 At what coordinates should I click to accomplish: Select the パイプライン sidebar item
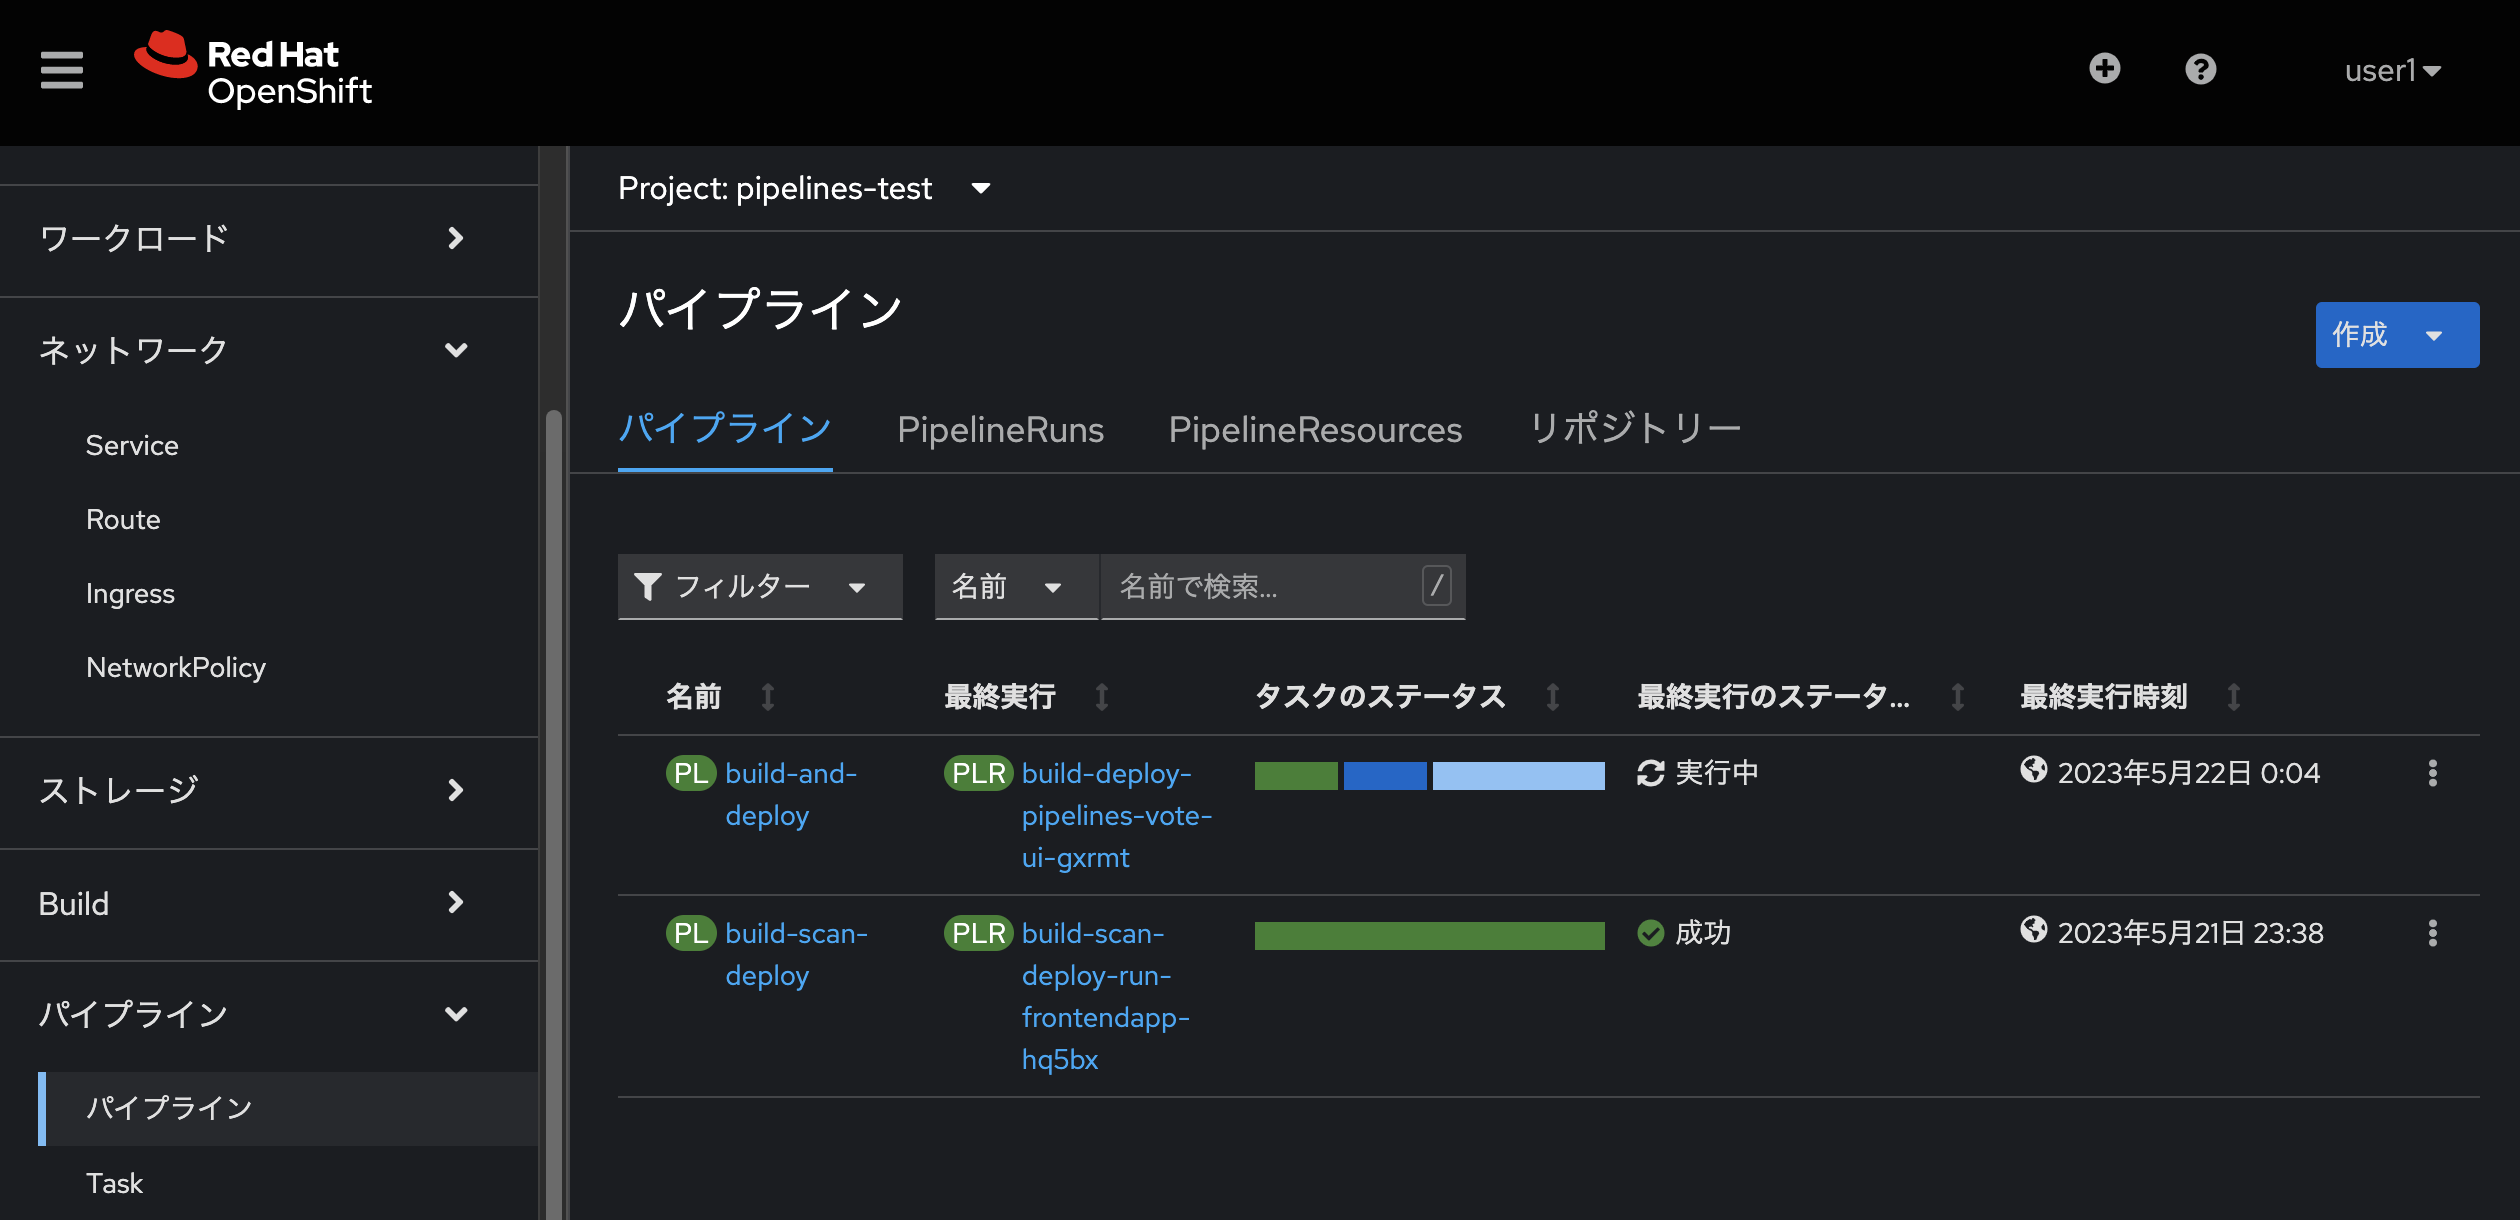coord(288,1108)
